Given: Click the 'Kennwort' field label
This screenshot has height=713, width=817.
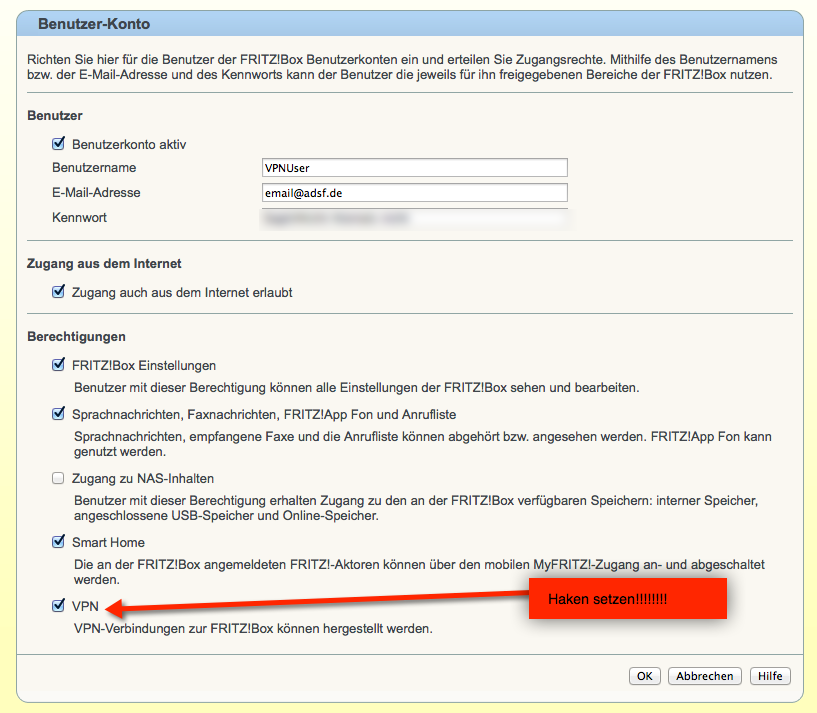Looking at the screenshot, I should (x=79, y=217).
